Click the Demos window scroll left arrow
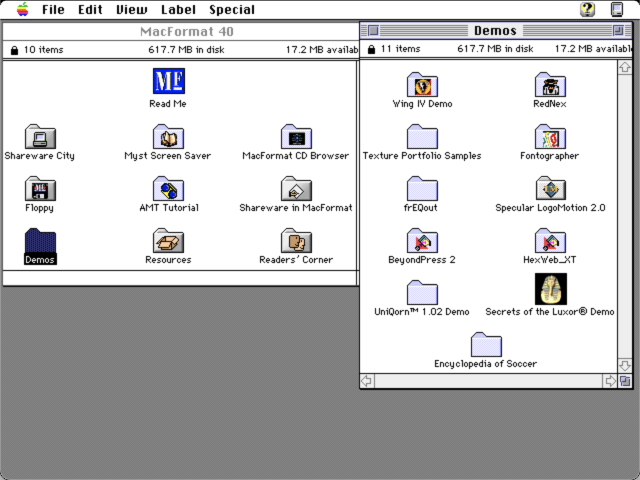The image size is (640, 480). (367, 381)
